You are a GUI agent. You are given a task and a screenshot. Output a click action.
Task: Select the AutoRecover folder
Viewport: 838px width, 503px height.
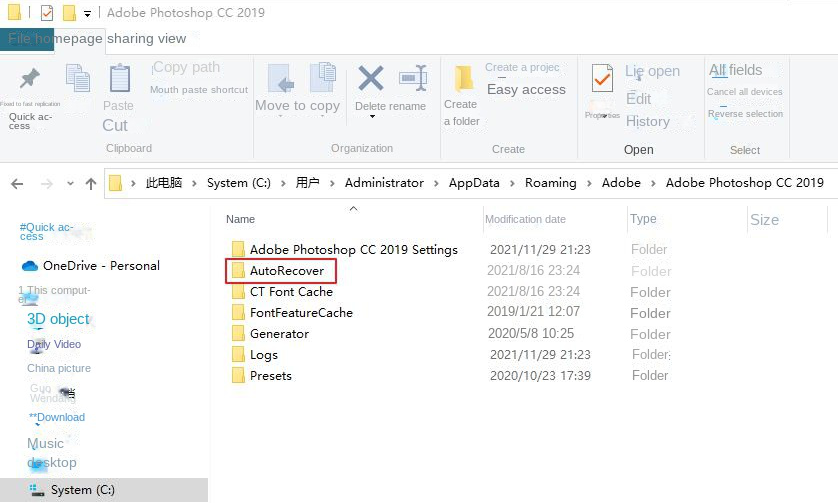tap(286, 271)
